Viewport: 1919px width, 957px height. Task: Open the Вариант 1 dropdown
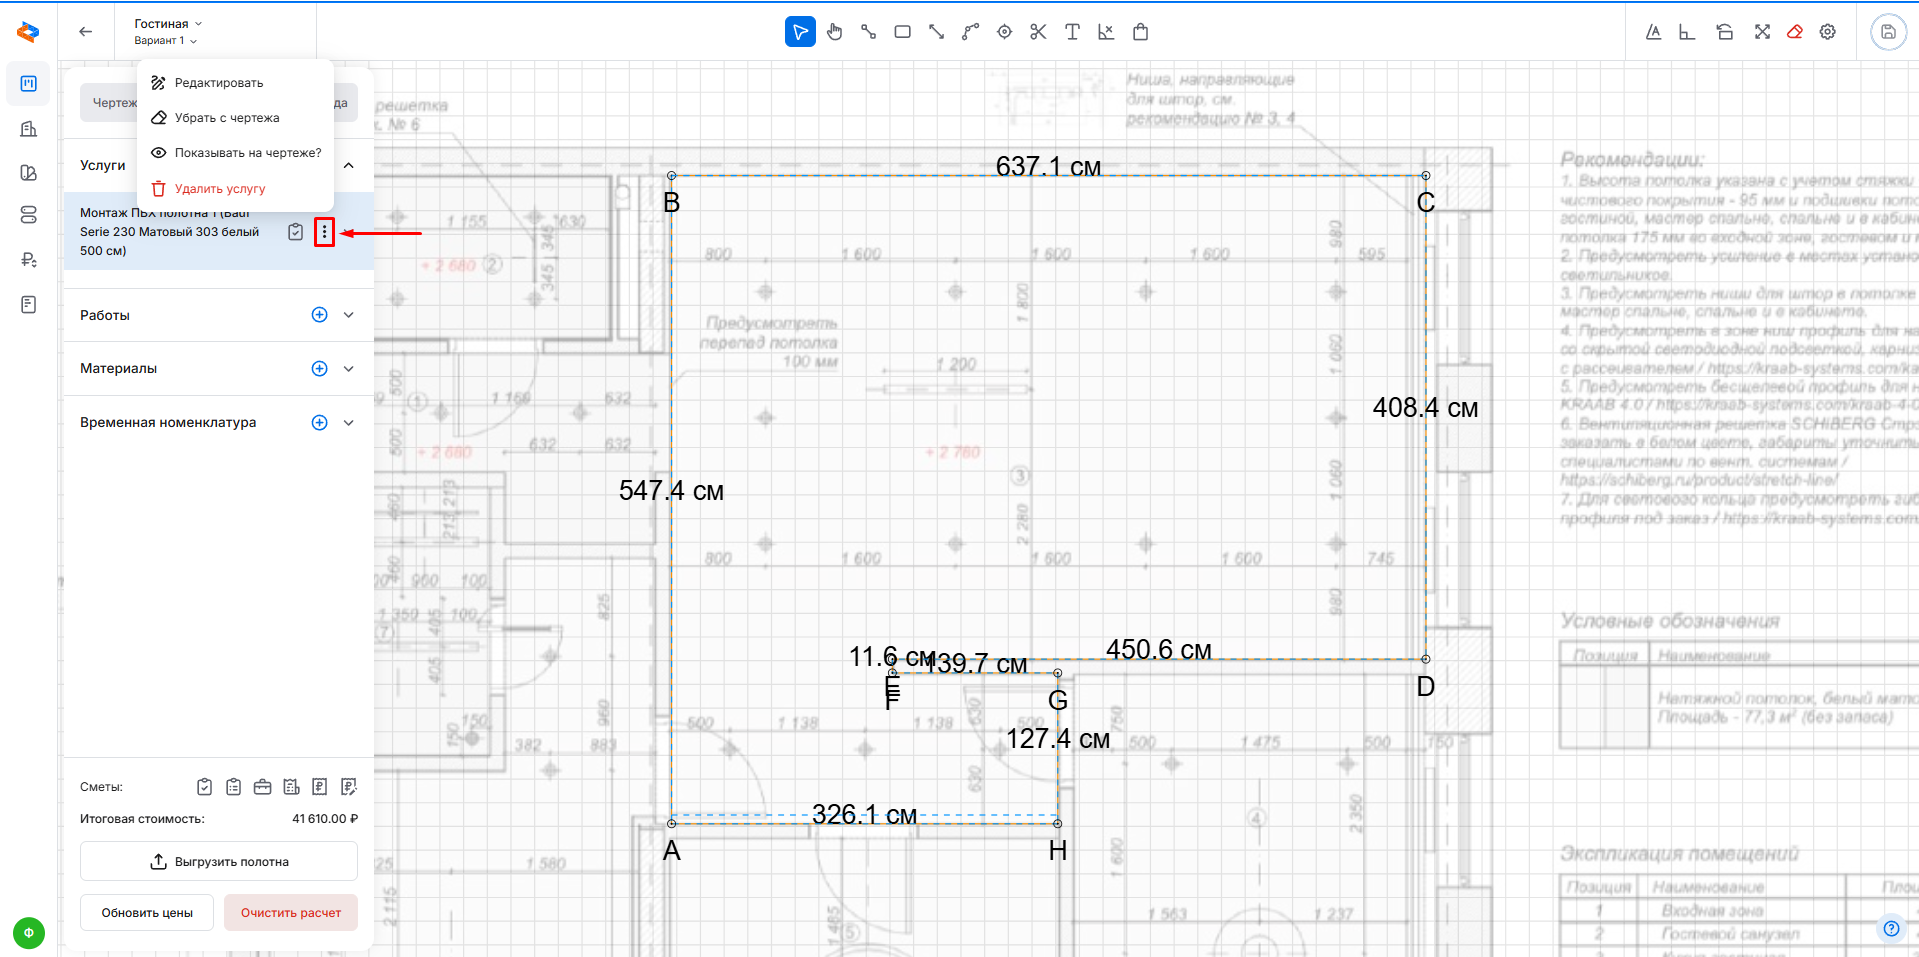pyautogui.click(x=166, y=41)
